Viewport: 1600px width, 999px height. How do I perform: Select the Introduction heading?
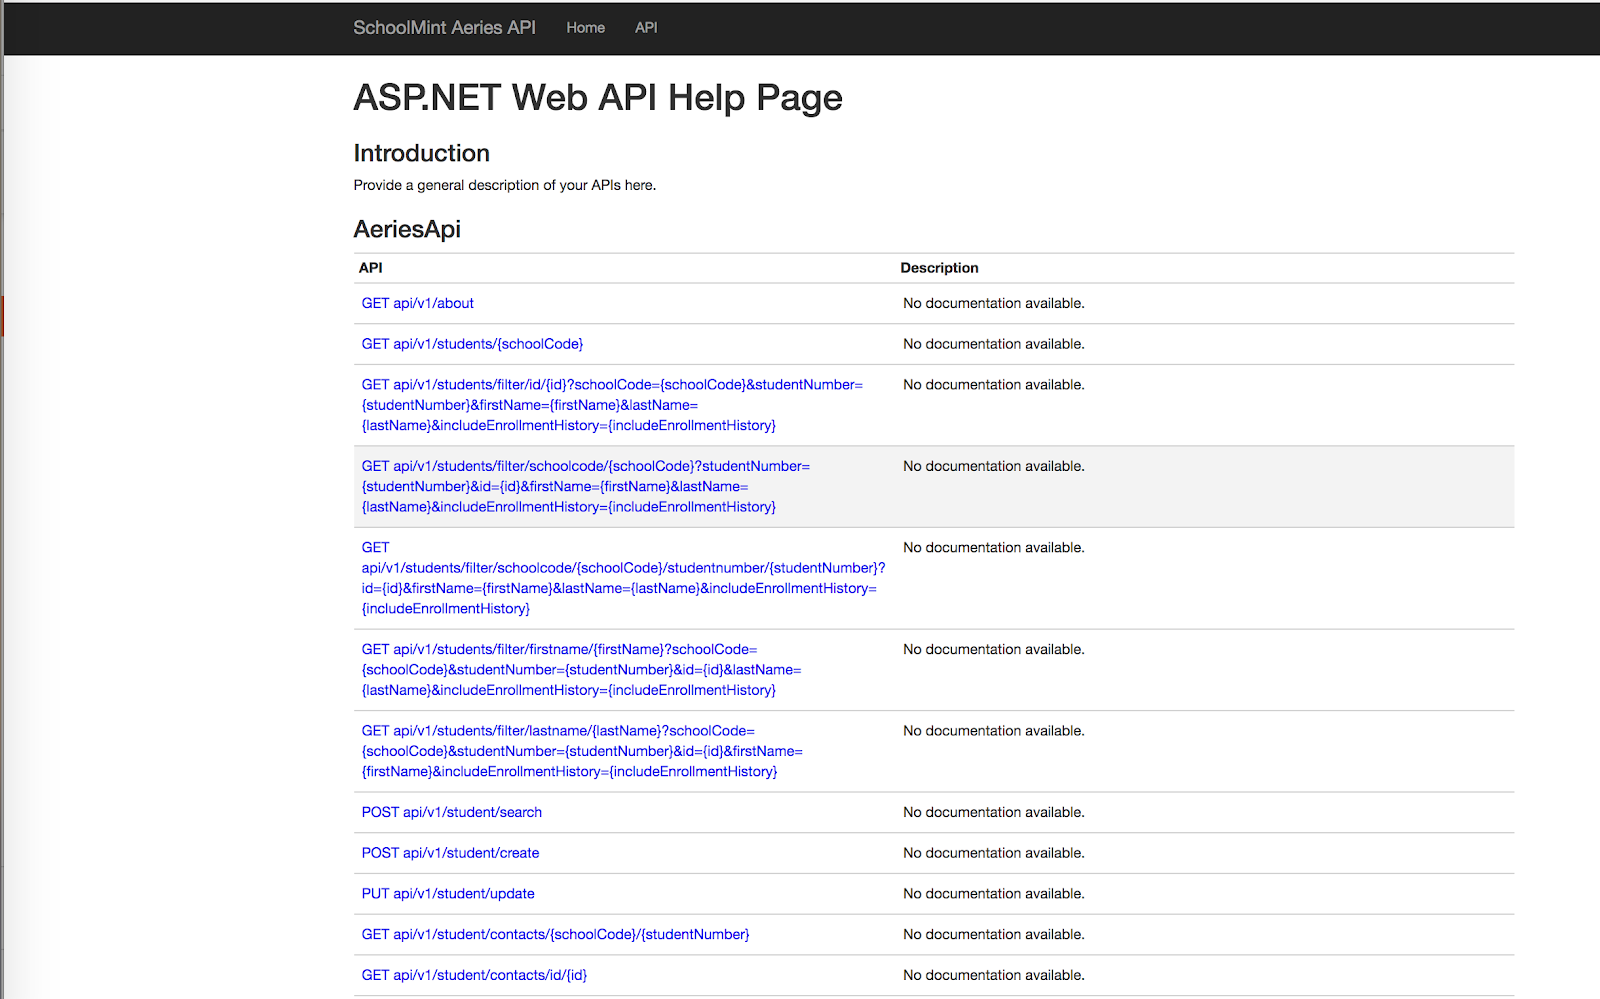pyautogui.click(x=421, y=153)
